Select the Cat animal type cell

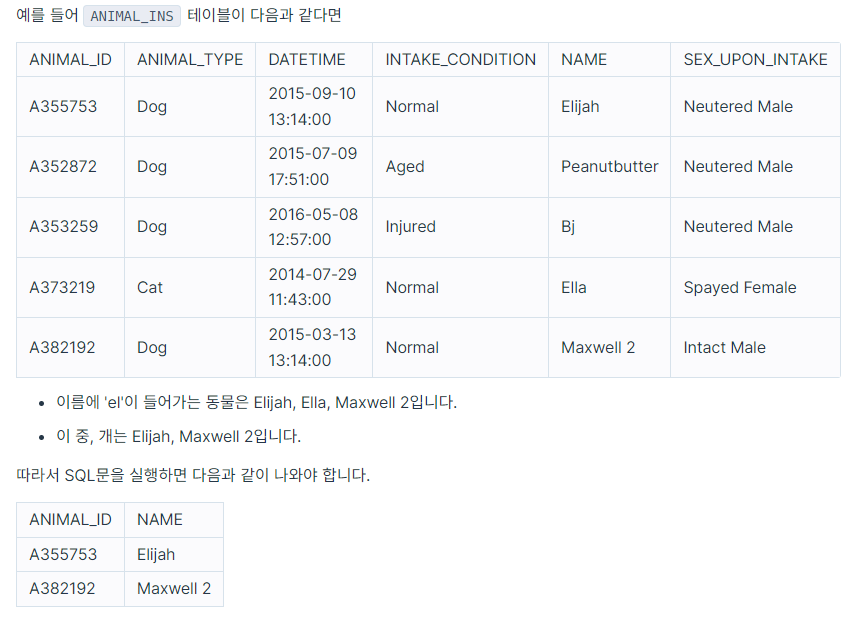(x=190, y=287)
